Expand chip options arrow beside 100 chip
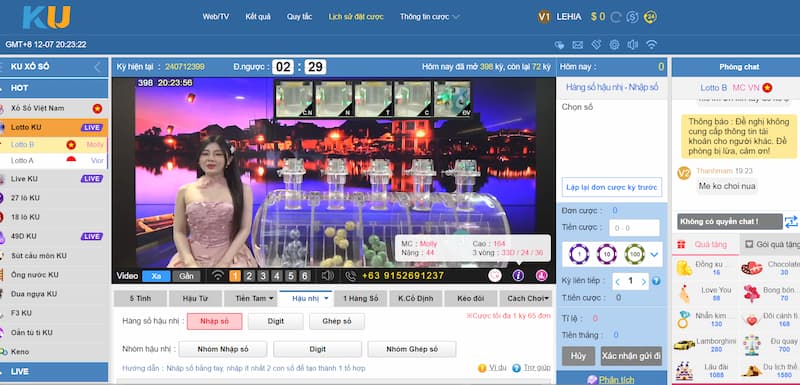The width and height of the screenshot is (800, 385). (654, 254)
